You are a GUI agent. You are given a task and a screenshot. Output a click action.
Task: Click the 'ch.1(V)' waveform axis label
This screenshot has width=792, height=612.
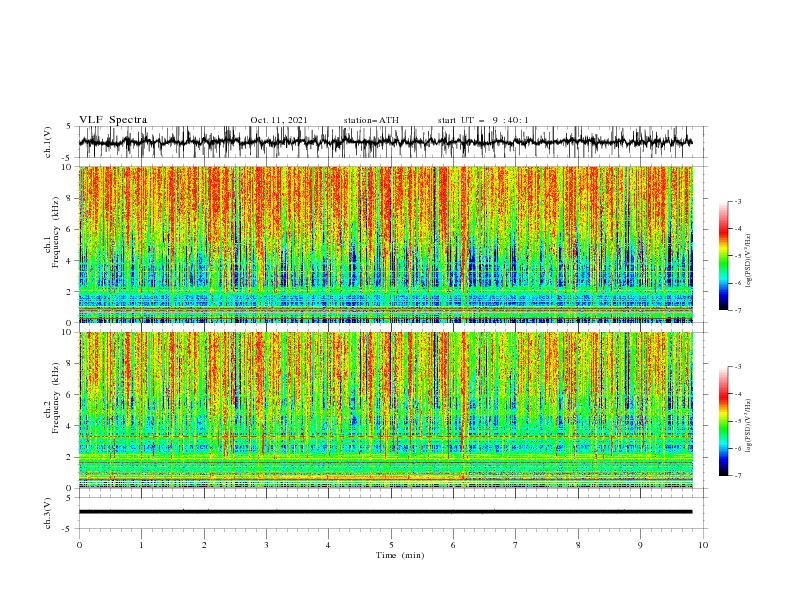click(48, 142)
